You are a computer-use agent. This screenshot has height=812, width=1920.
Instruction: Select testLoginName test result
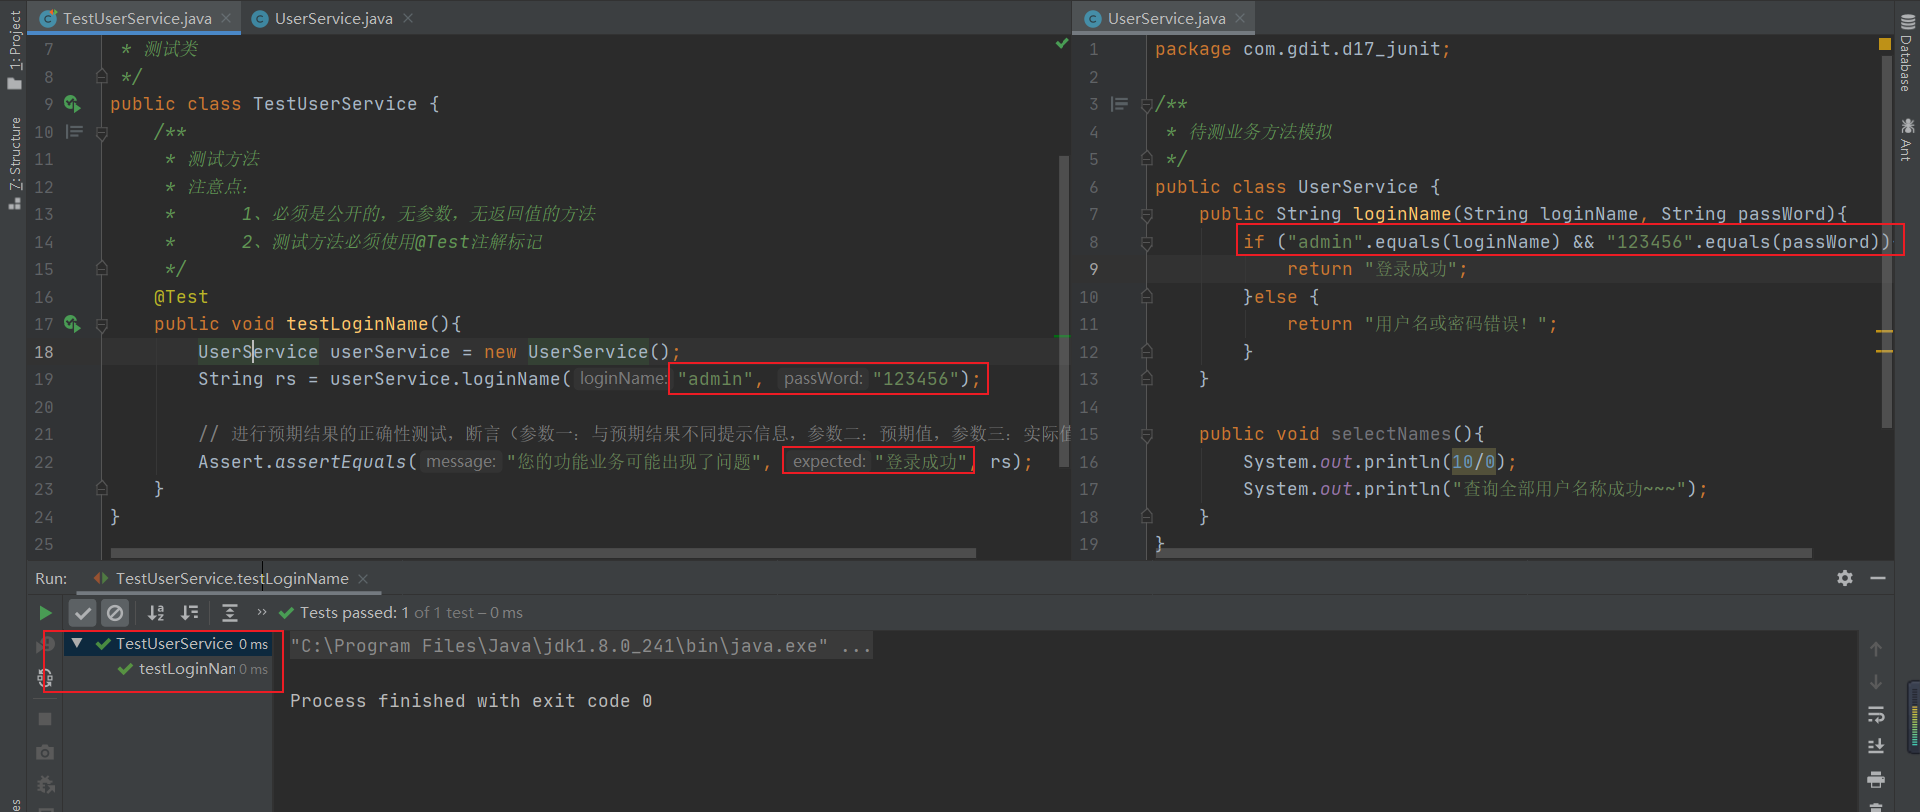[186, 669]
